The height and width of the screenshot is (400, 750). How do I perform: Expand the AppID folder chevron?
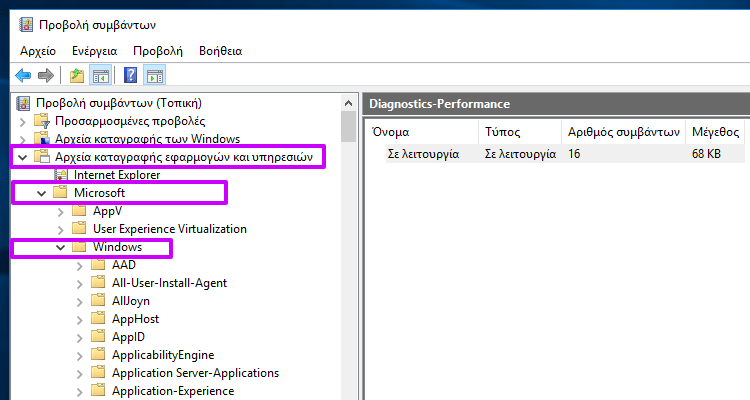(x=79, y=338)
